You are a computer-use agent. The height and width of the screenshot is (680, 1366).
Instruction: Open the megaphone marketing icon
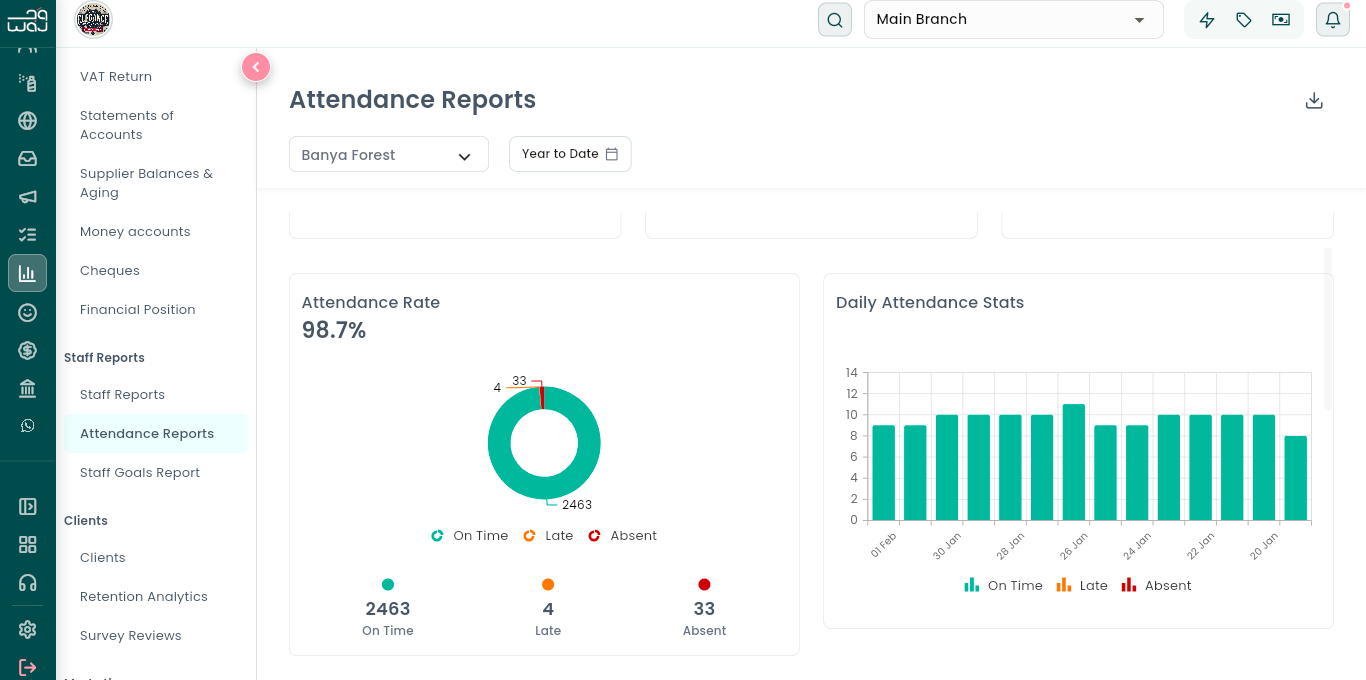(x=28, y=197)
